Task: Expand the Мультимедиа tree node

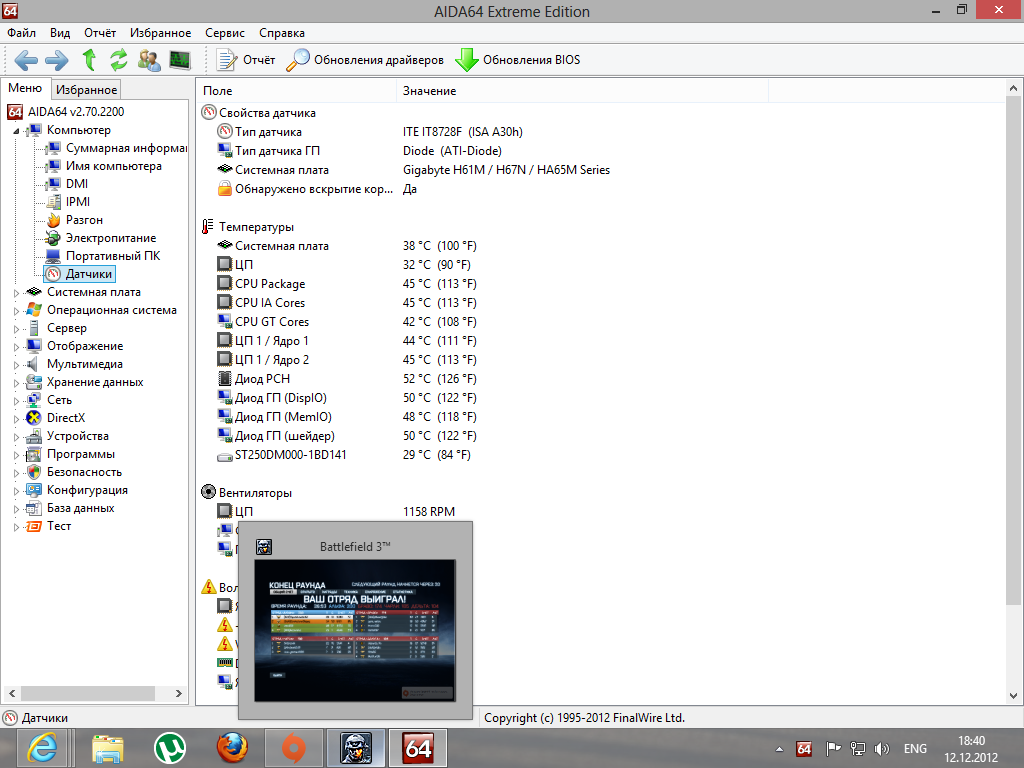Action: (x=16, y=365)
